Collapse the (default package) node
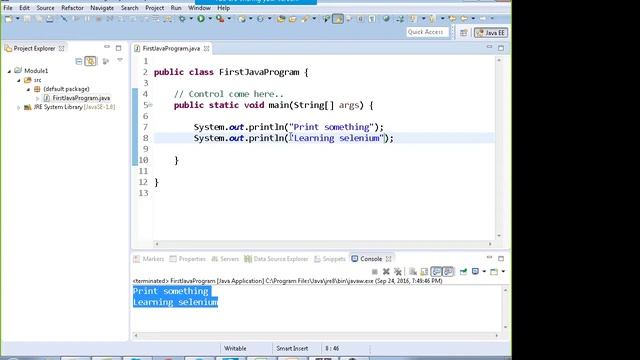Screen dimensions: 640x360 28,89
